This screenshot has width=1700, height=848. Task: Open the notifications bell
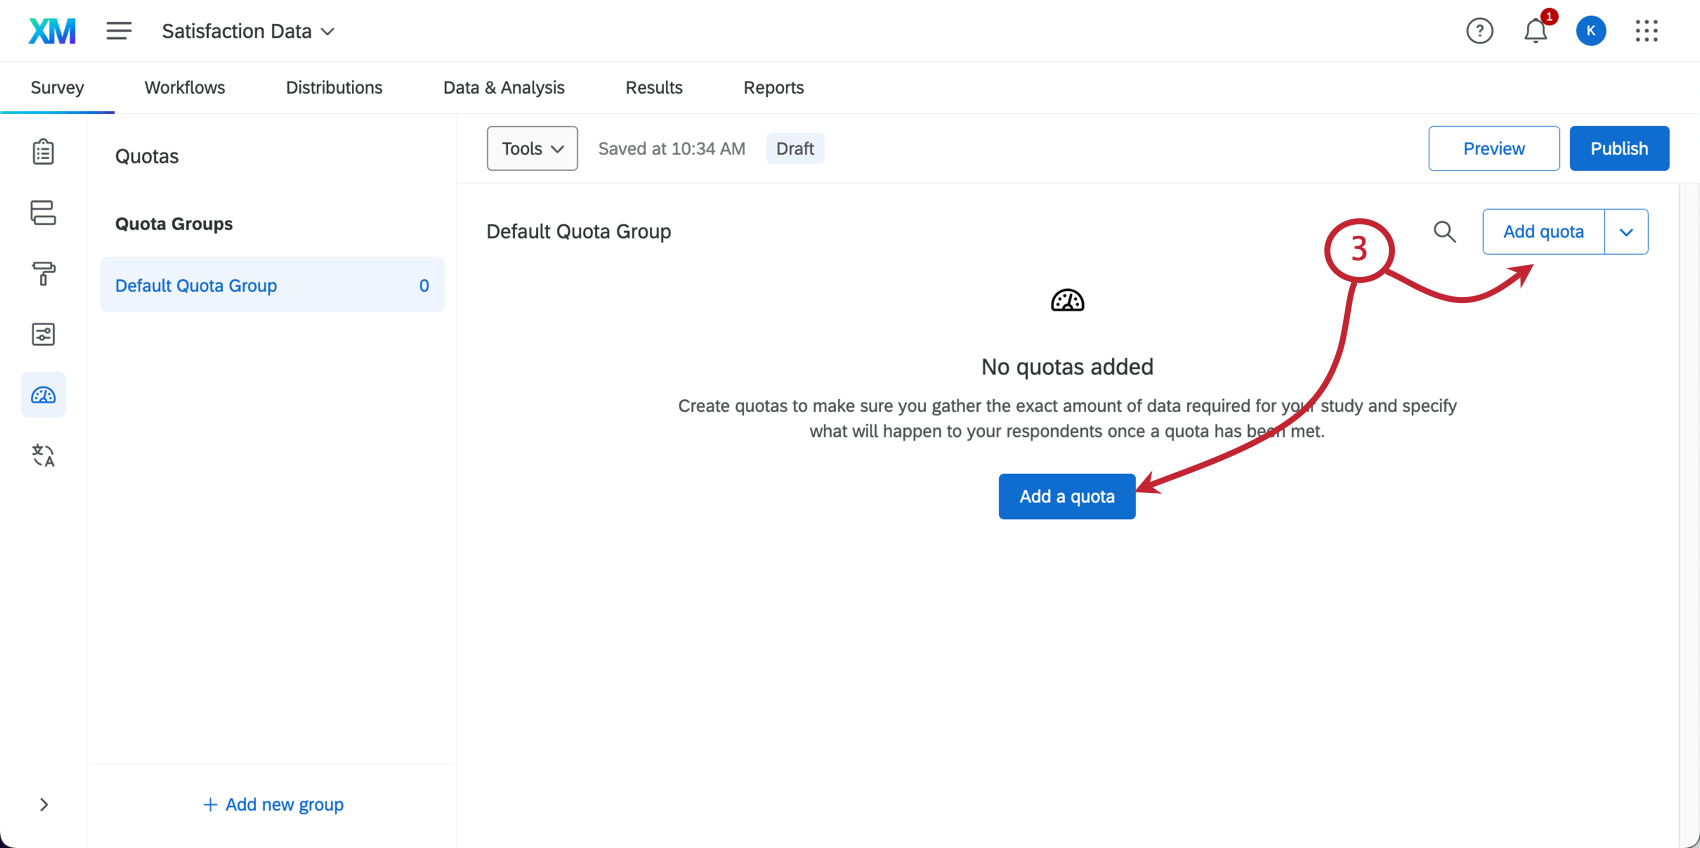pos(1535,32)
